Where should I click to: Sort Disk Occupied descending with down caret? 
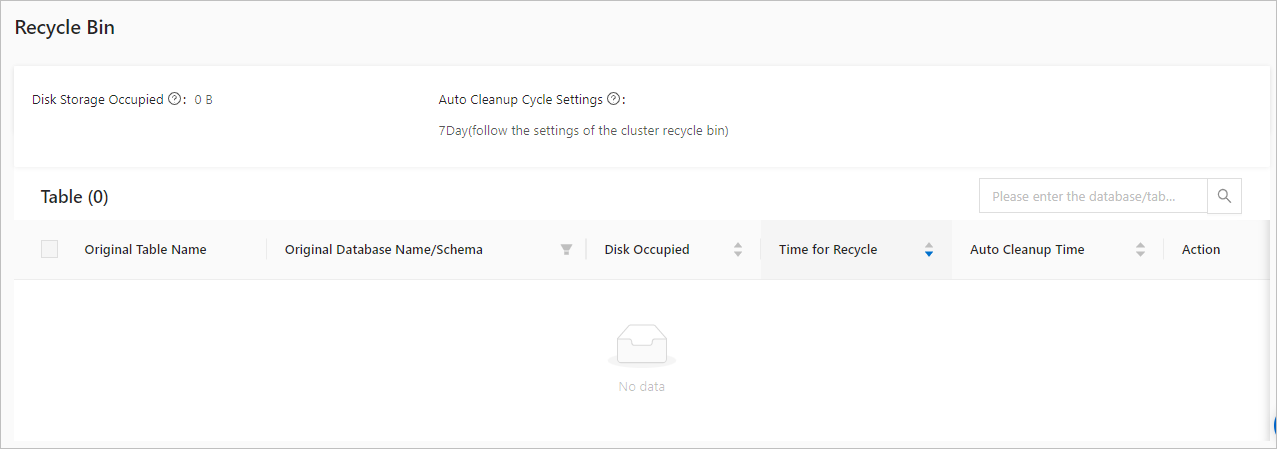(x=738, y=254)
